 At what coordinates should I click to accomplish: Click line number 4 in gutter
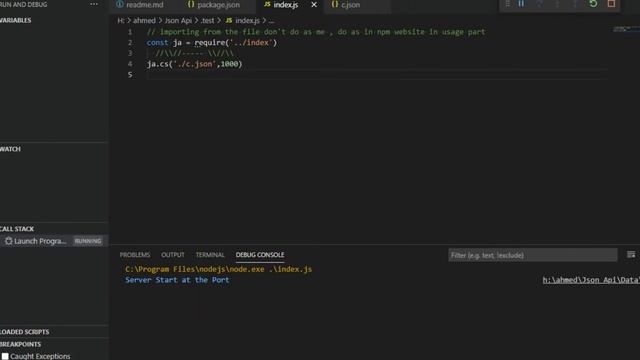[x=130, y=64]
